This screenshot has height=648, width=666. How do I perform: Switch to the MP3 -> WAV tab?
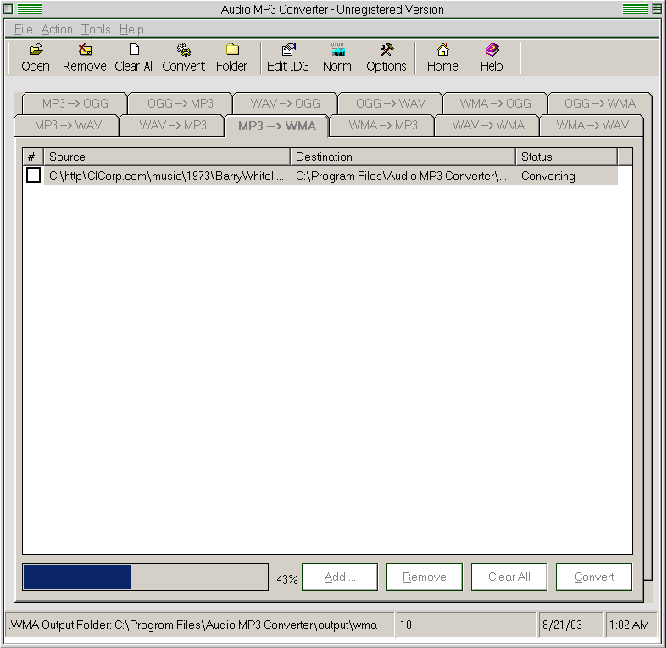[x=68, y=125]
